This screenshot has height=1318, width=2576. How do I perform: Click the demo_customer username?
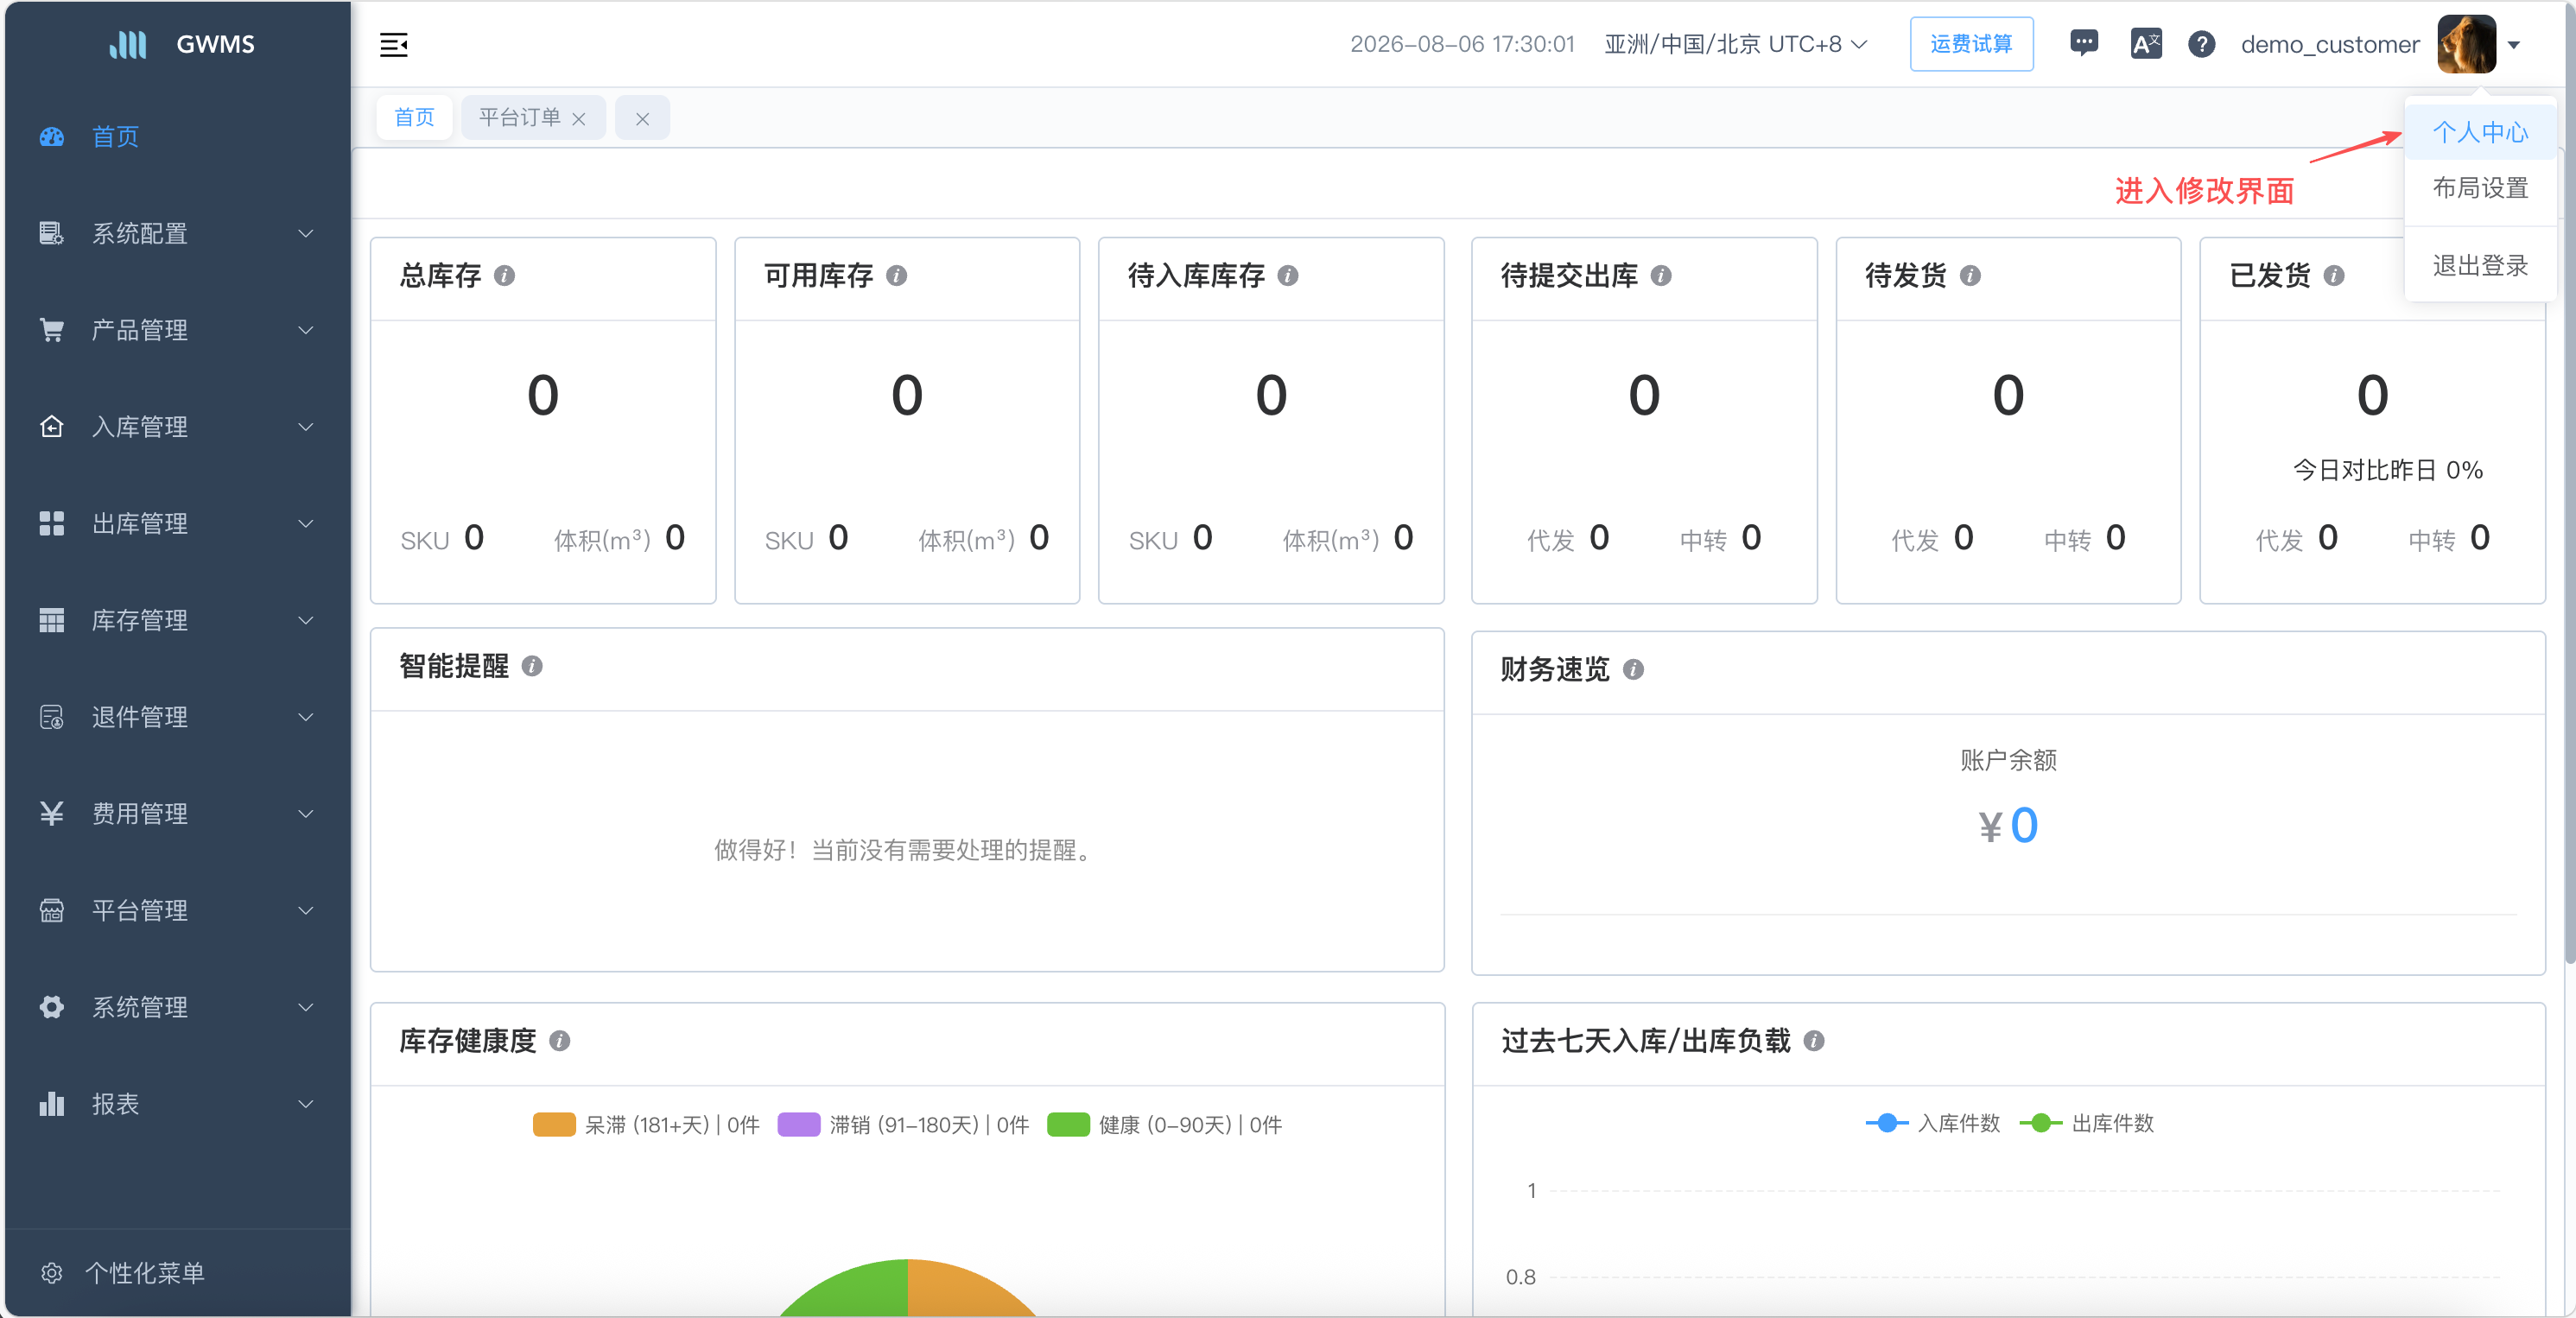[2330, 45]
